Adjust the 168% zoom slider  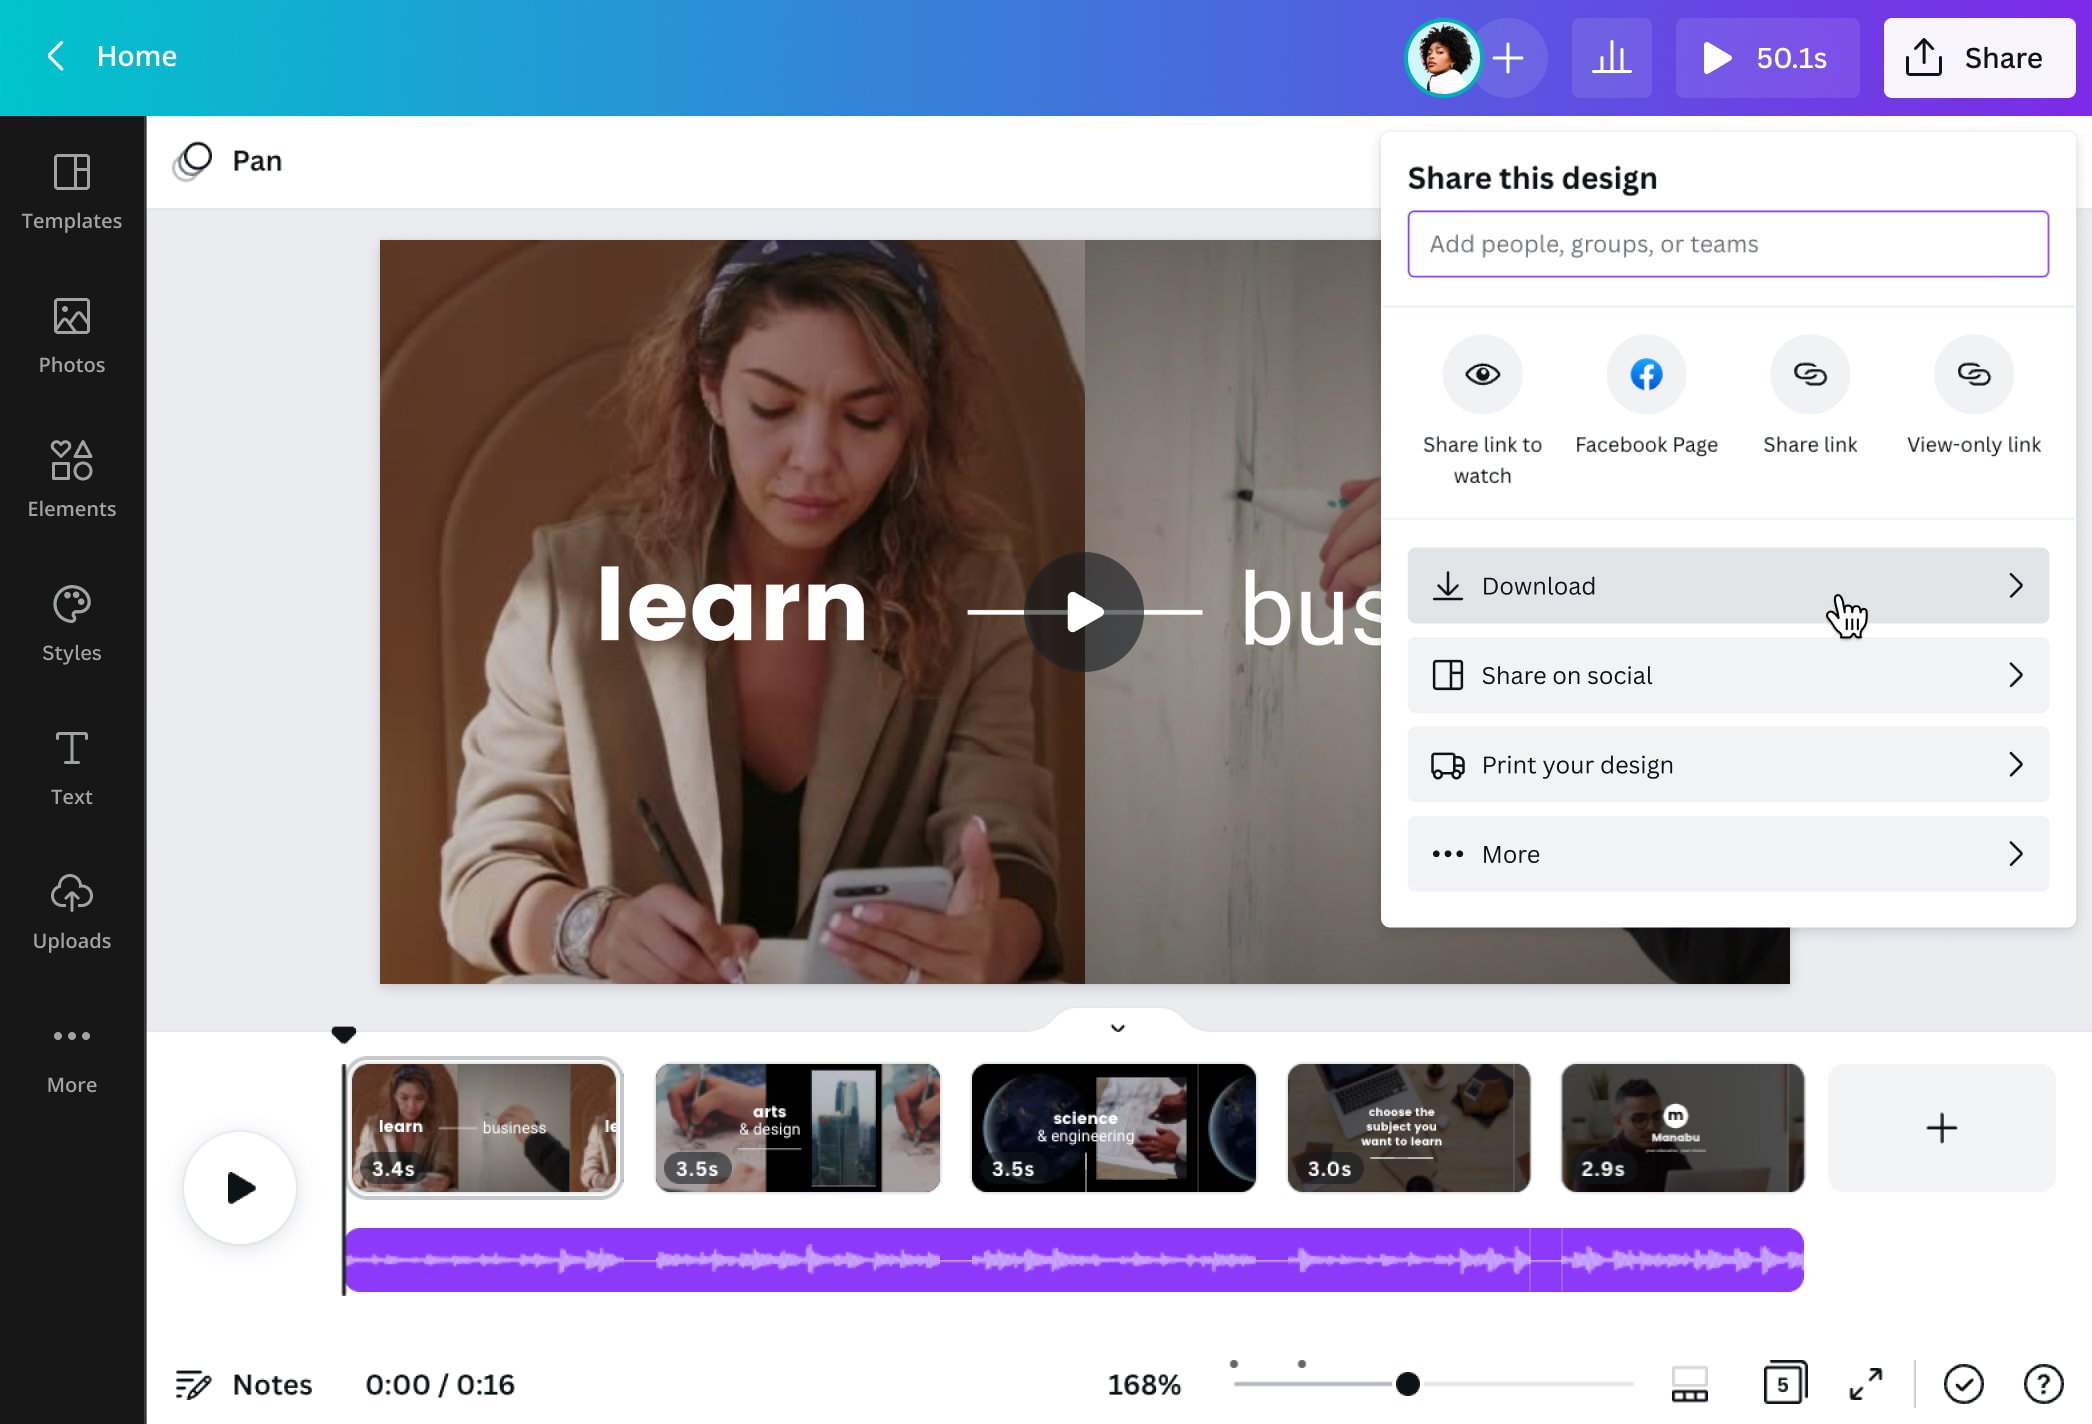pyautogui.click(x=1408, y=1384)
